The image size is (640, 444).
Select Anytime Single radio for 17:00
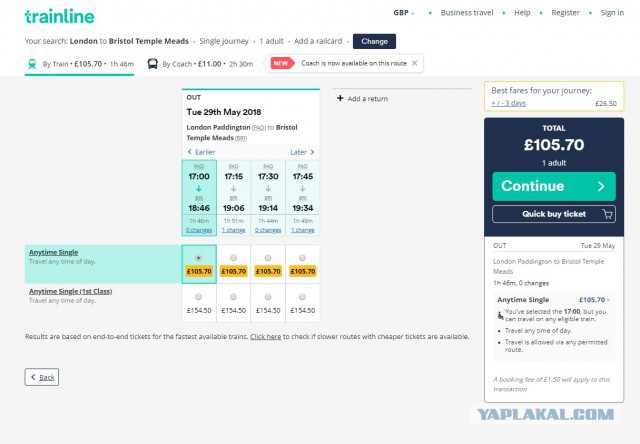click(198, 258)
